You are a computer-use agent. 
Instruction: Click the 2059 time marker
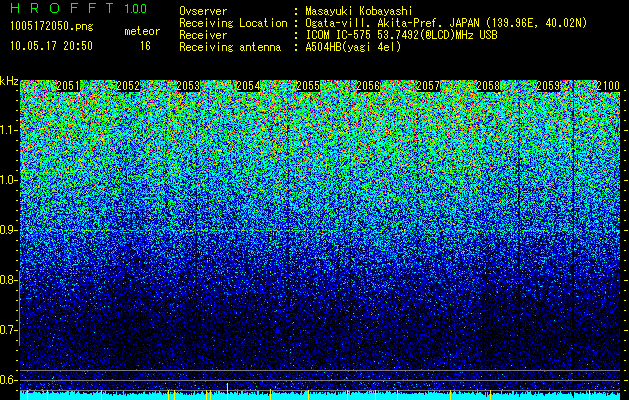point(548,86)
